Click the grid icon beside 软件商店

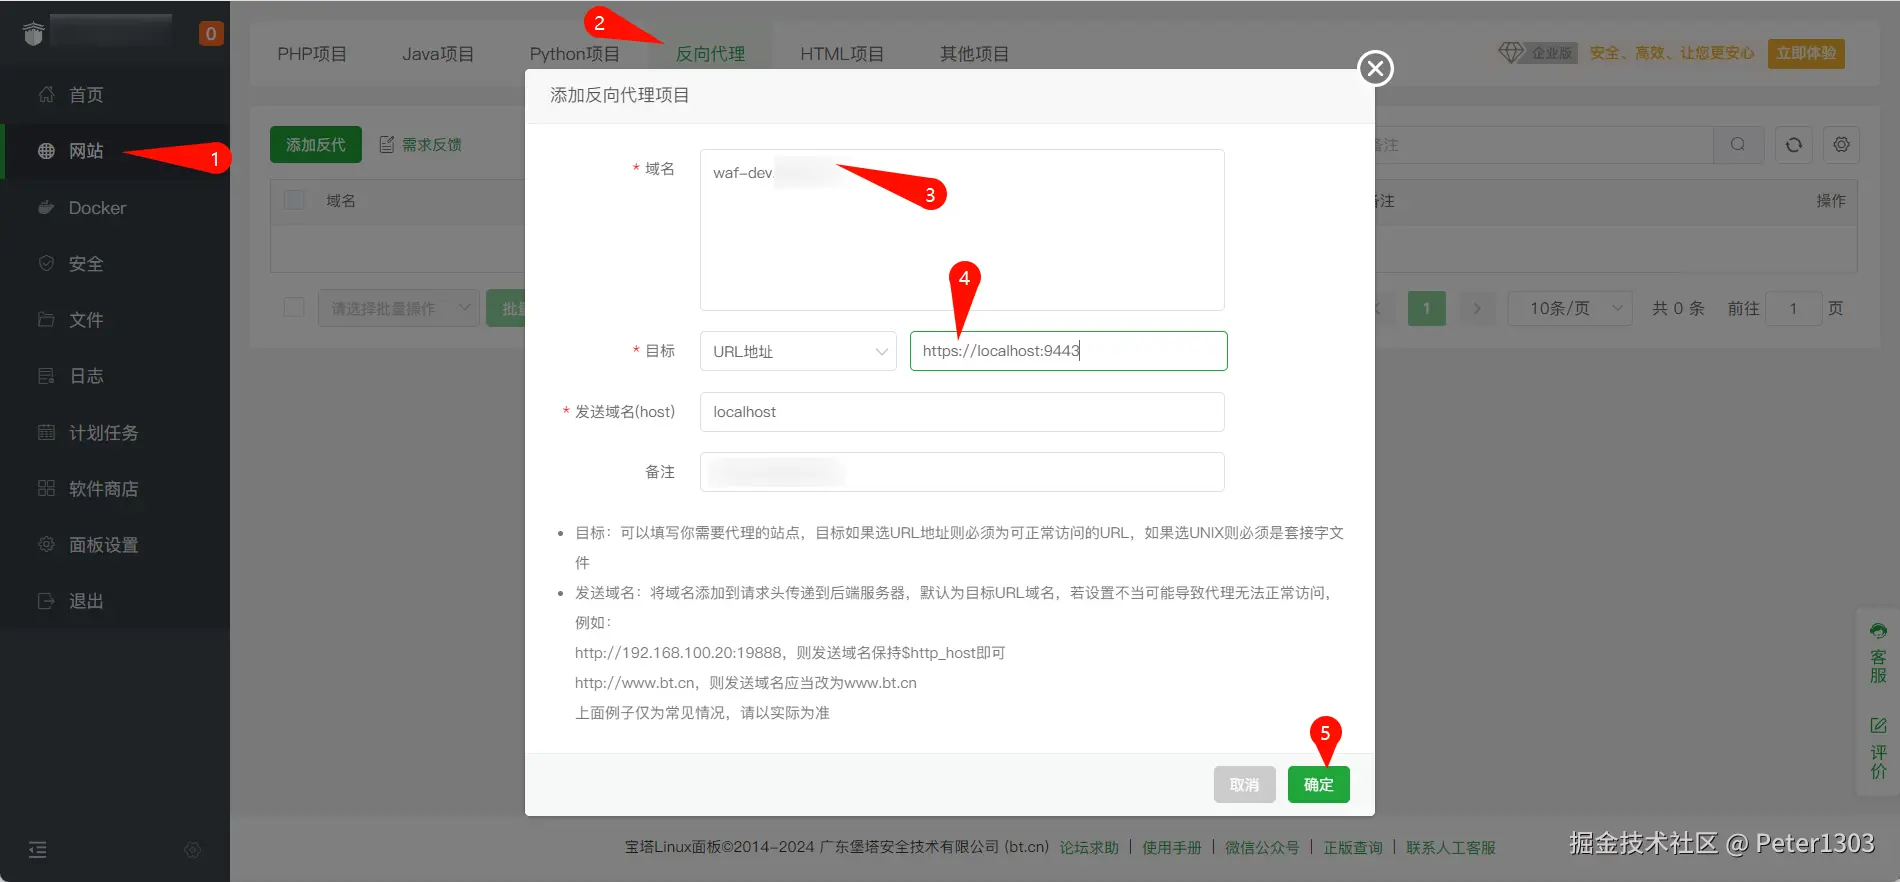pyautogui.click(x=46, y=488)
